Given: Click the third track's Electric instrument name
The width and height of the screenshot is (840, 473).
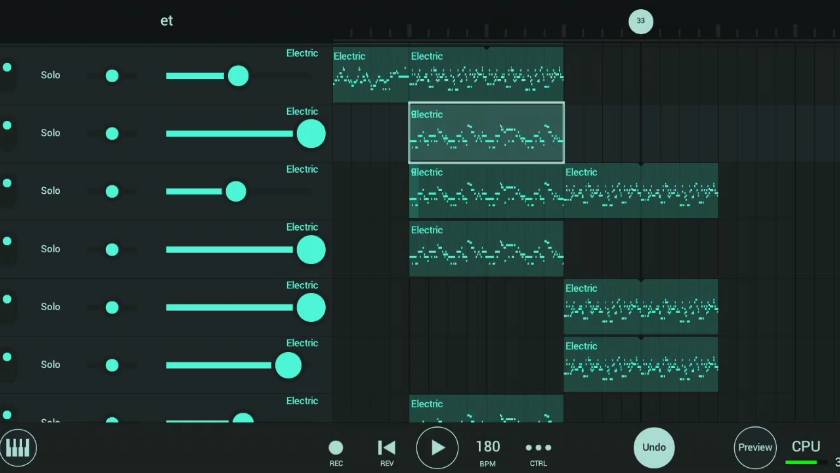Looking at the screenshot, I should (x=302, y=169).
